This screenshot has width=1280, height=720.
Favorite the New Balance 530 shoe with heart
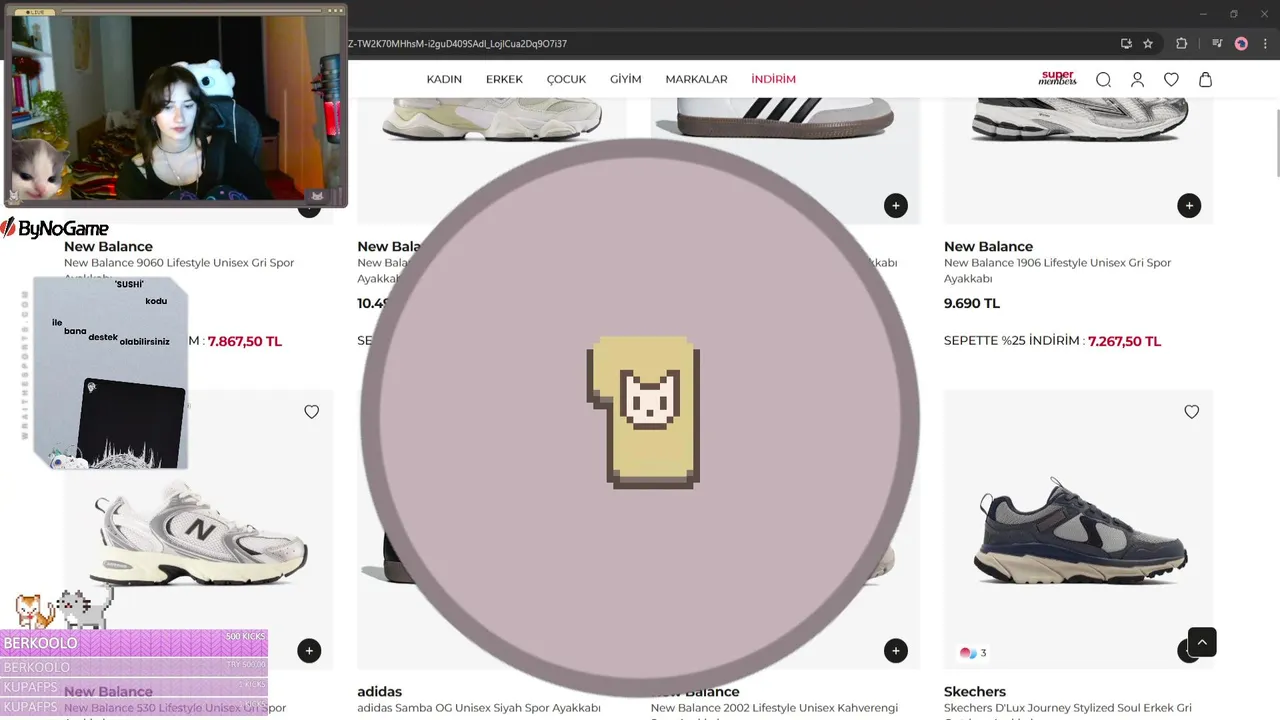tap(312, 412)
